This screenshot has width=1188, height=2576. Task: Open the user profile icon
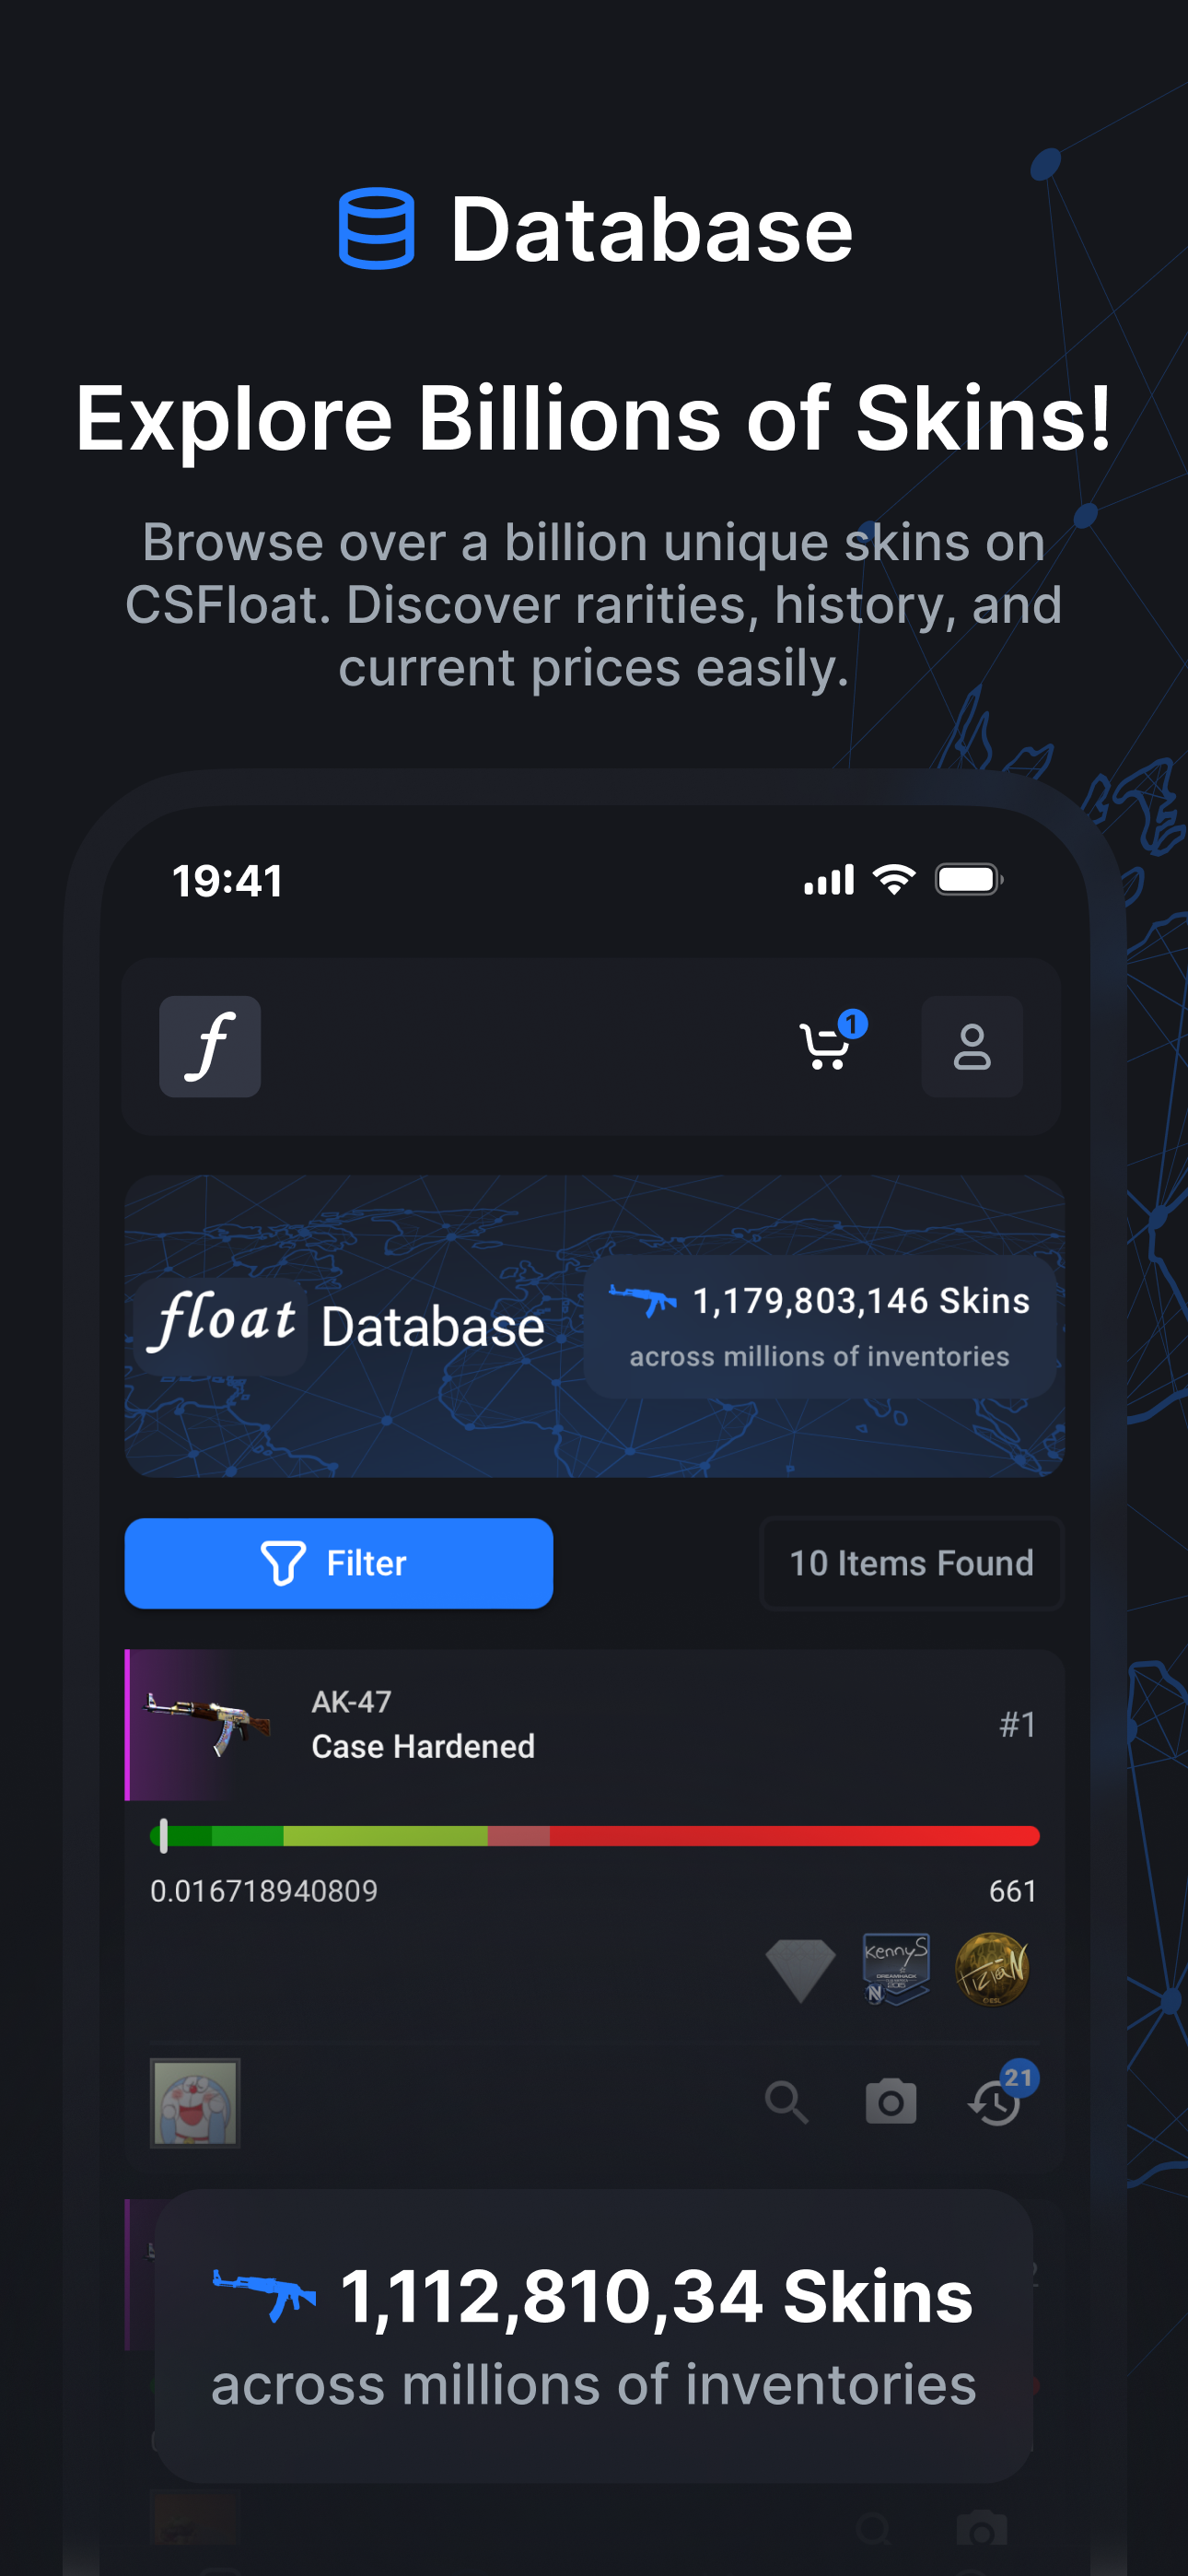click(x=971, y=1046)
